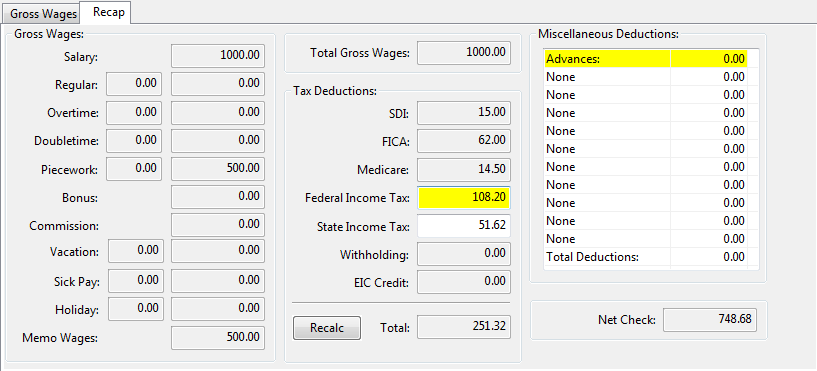Click the Net Check label
Image resolution: width=817 pixels, height=371 pixels.
tap(627, 320)
